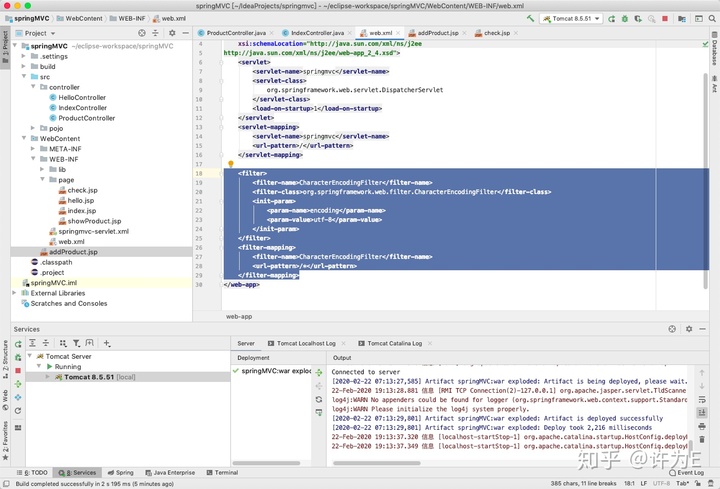The width and height of the screenshot is (720, 489).
Task: Click the print output icon in console
Action: click(702, 427)
